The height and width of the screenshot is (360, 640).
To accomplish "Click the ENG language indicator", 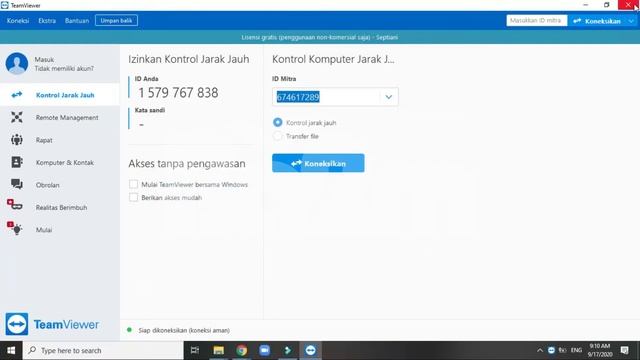I will click(576, 350).
